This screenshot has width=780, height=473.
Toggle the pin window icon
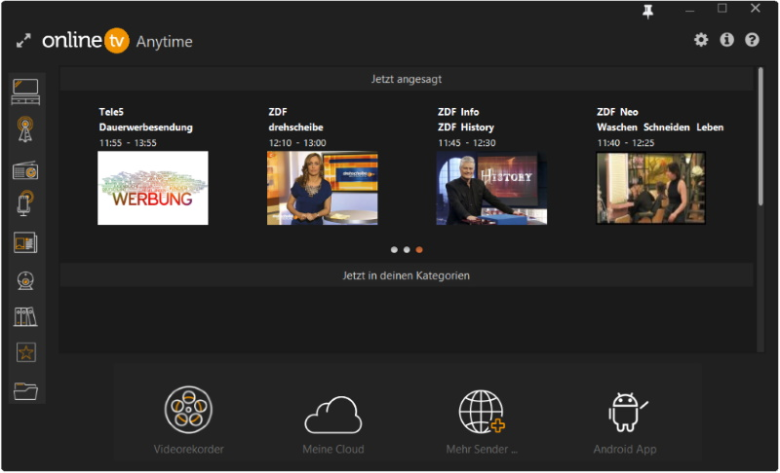648,12
